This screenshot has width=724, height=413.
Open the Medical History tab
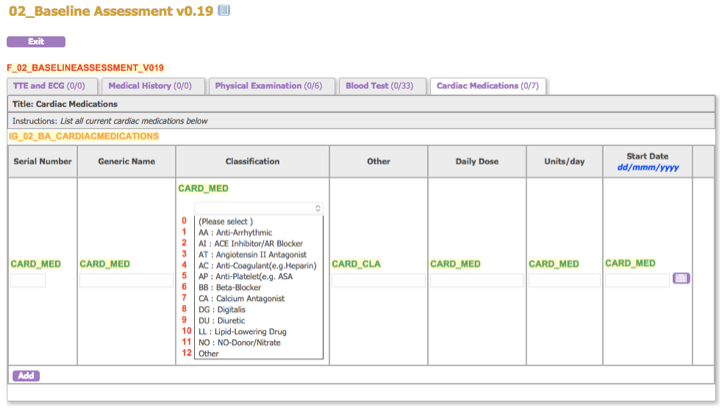click(149, 86)
